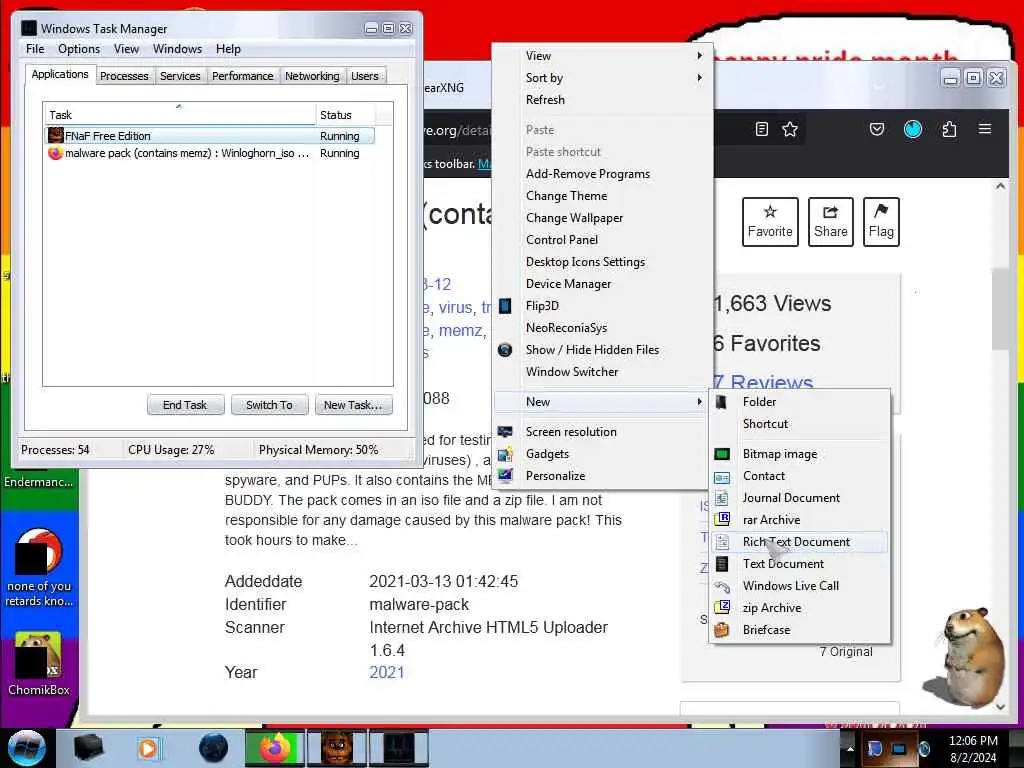Click the media player taskbar icon

tap(149, 748)
